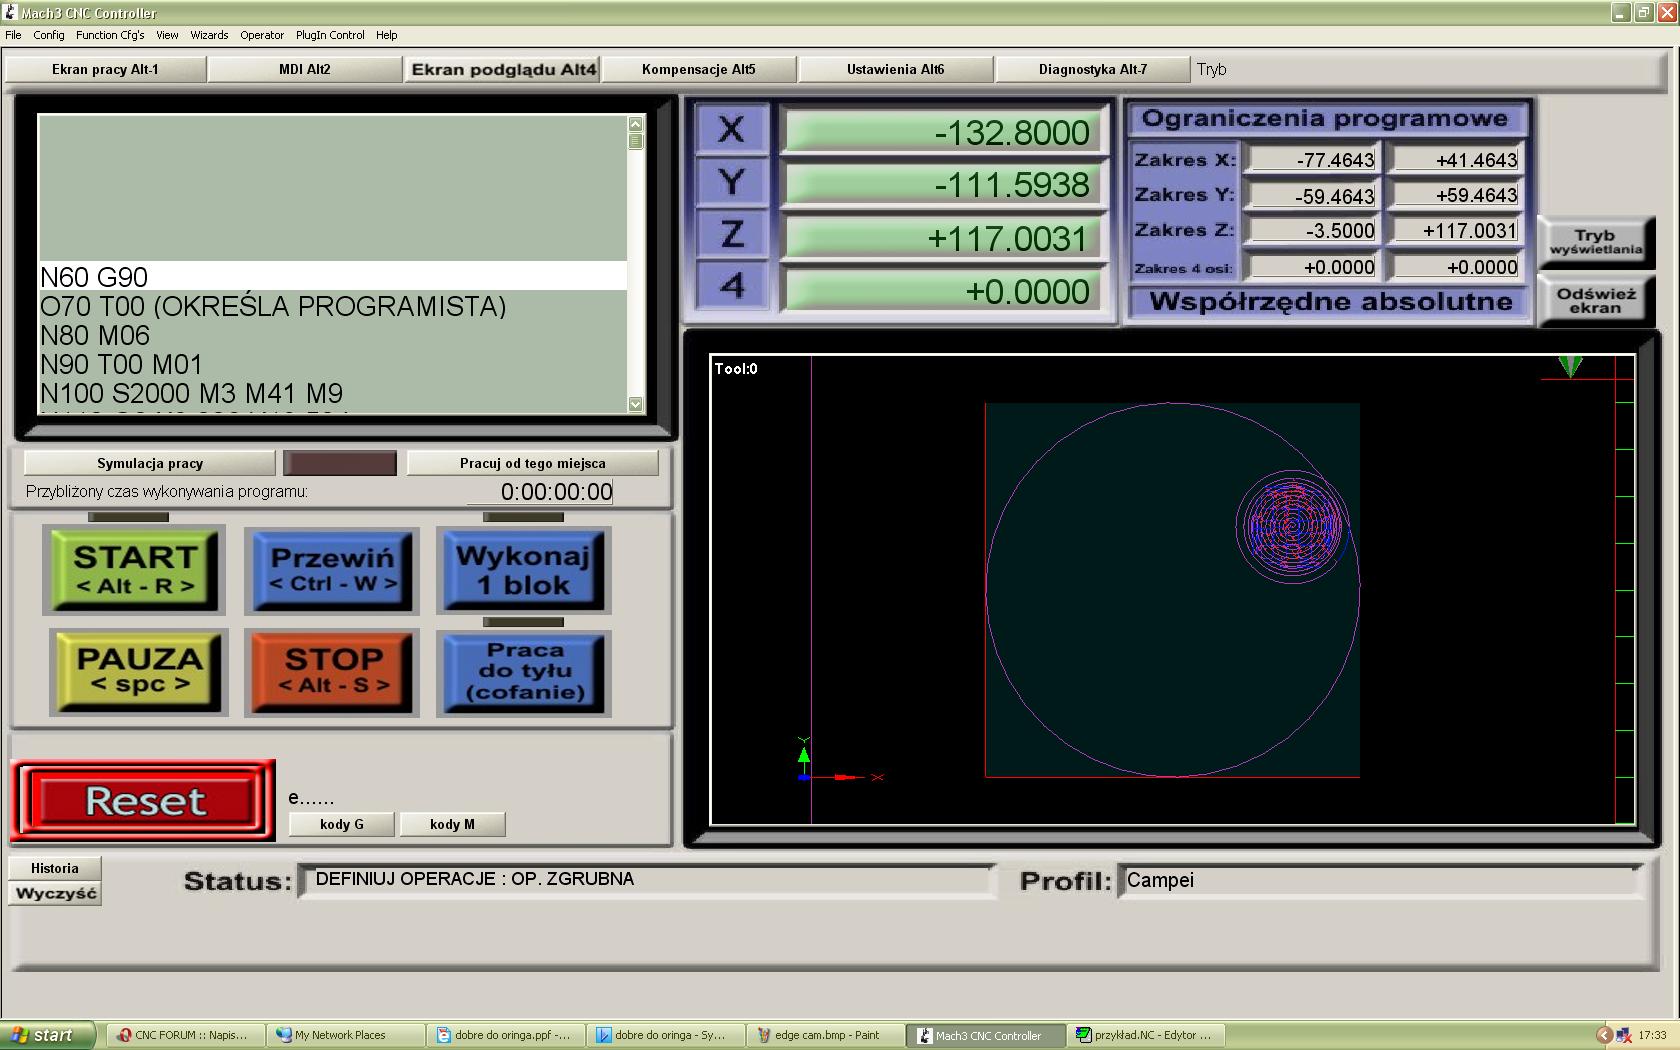Viewport: 1680px width, 1050px height.
Task: Click the green tool position marker in toolpath
Action: [1570, 366]
